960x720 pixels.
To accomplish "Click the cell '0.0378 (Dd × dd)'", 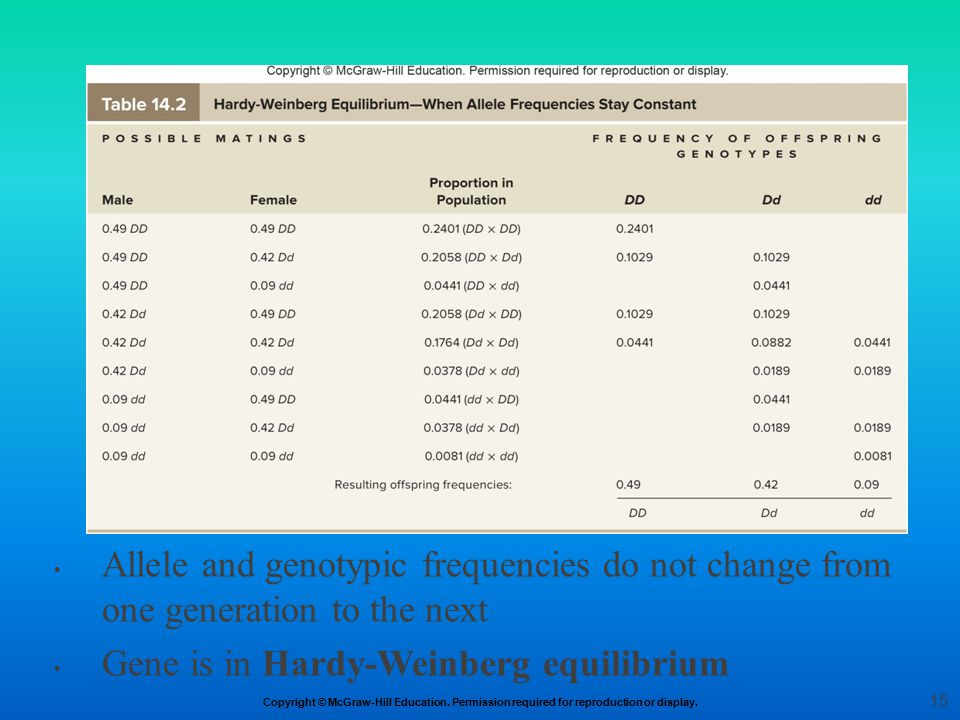I will point(471,370).
